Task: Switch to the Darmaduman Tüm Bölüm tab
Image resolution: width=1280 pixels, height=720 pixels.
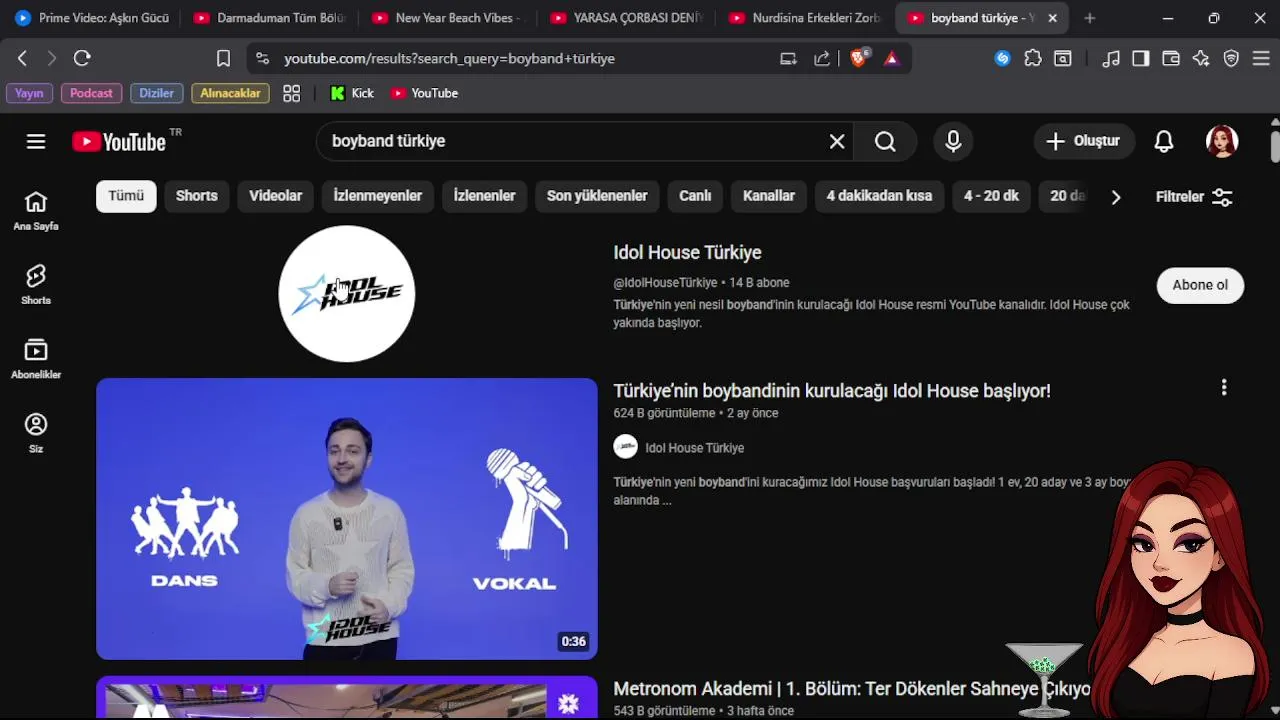Action: (270, 18)
